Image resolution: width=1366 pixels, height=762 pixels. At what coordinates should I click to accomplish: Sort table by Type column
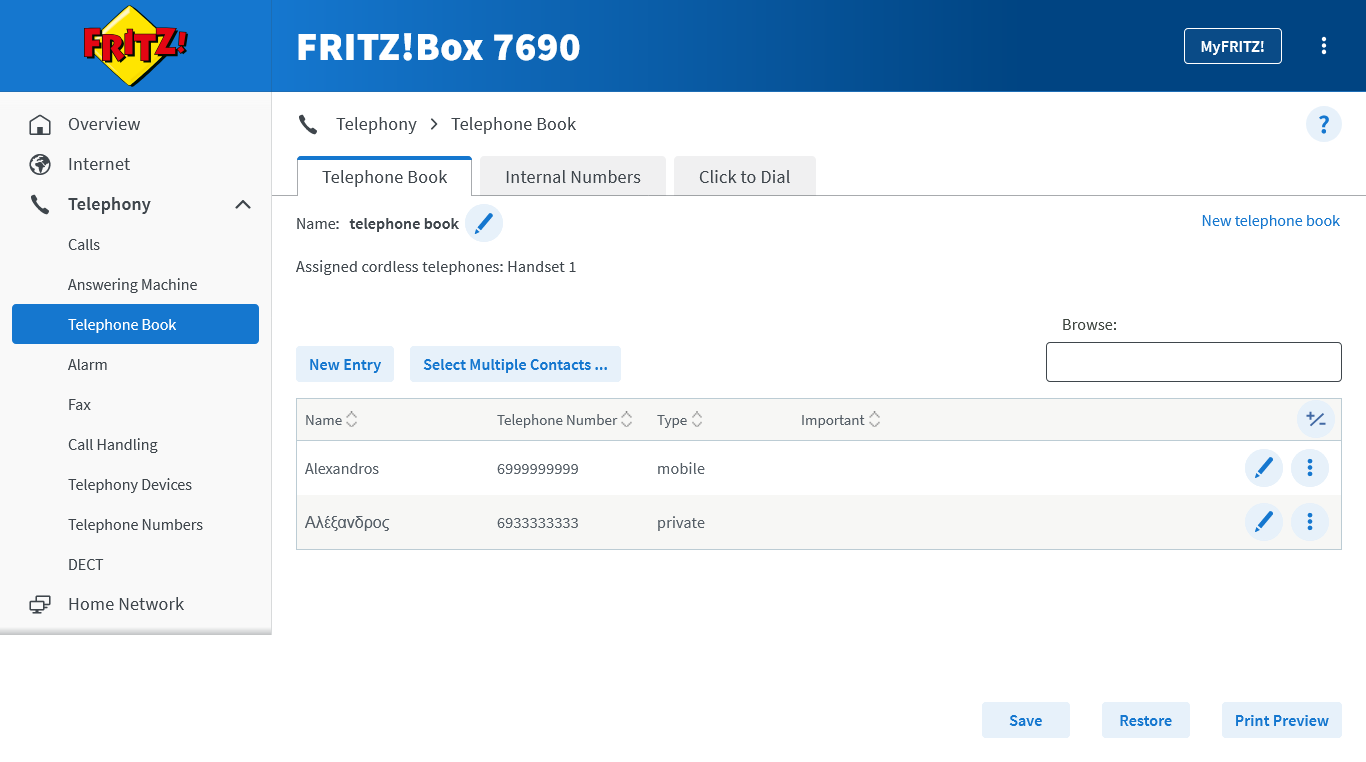pos(697,420)
